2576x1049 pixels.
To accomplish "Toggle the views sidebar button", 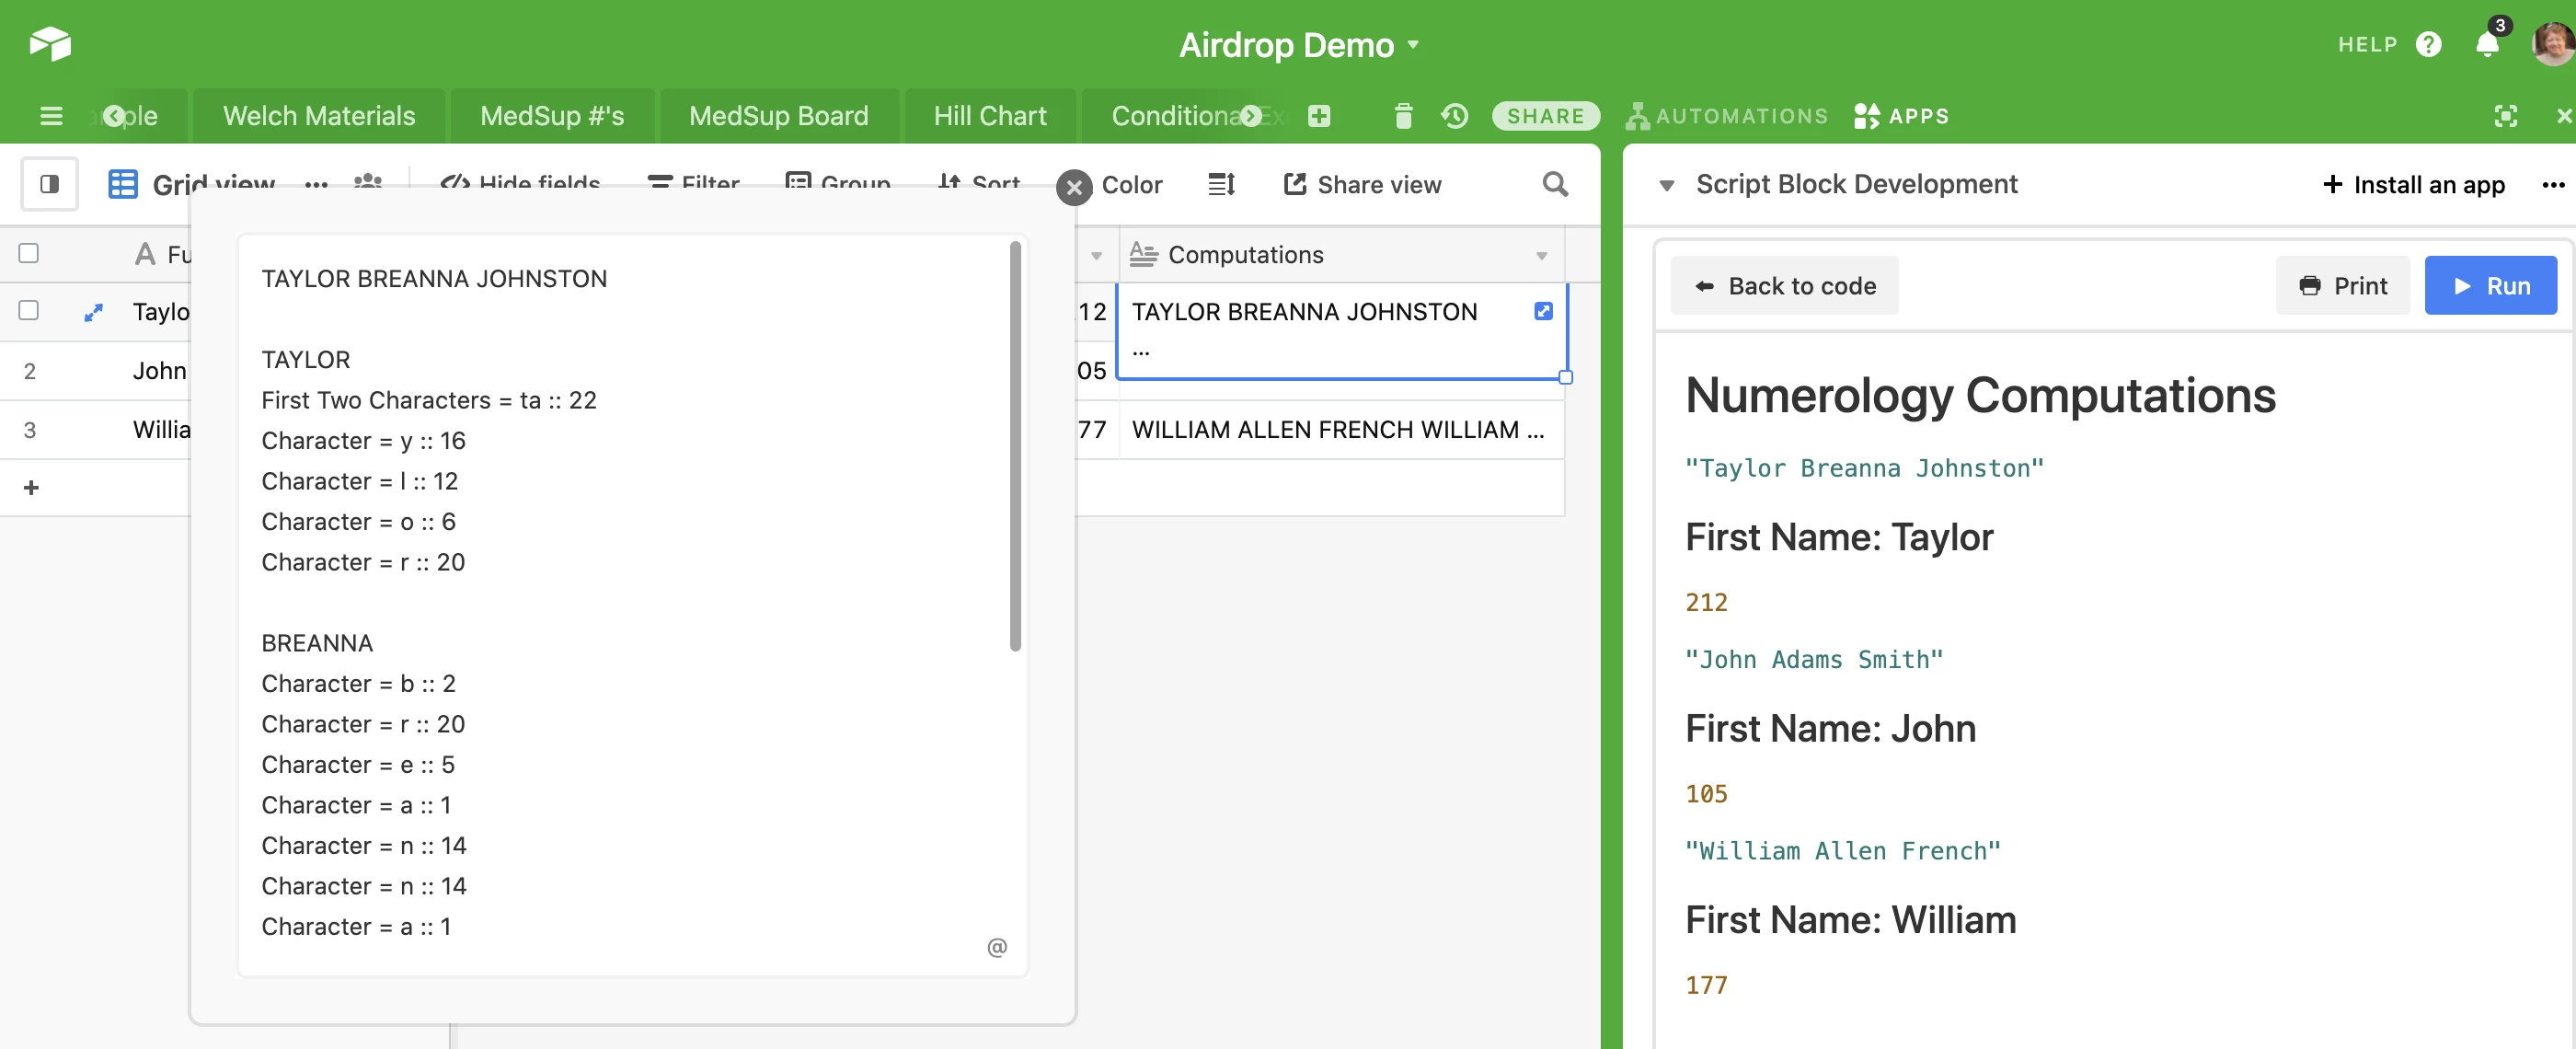I will (49, 184).
